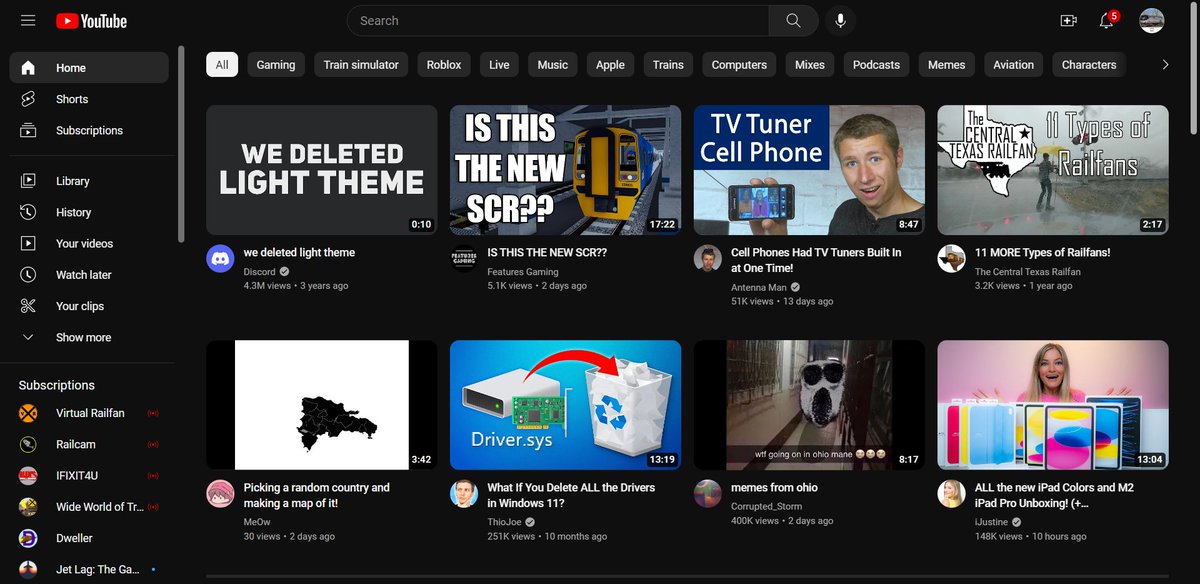Select the Trains filter chip
Image resolution: width=1200 pixels, height=584 pixels.
coord(668,65)
